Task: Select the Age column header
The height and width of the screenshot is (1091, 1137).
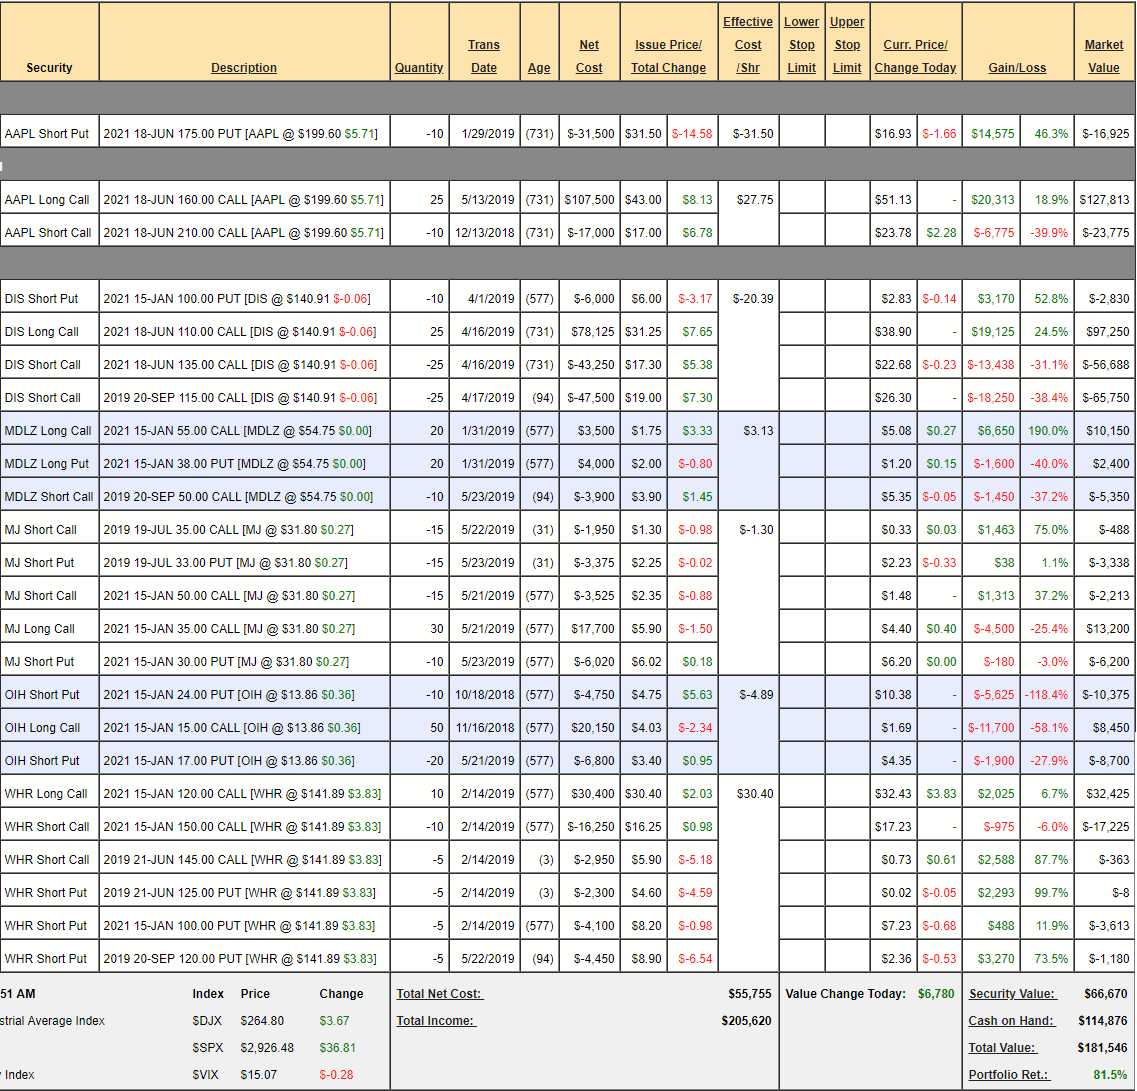Action: coord(539,68)
